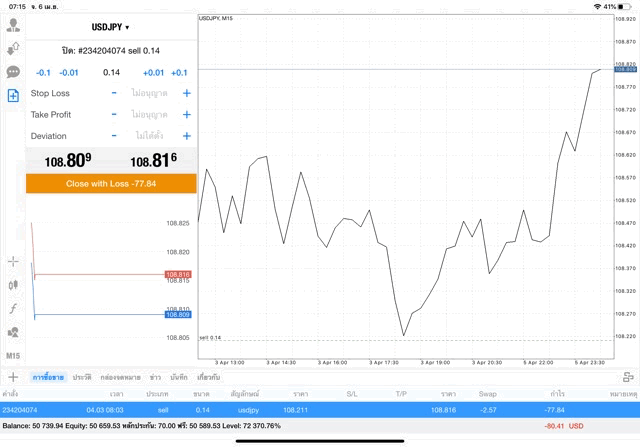Change the M15 timeframe
The width and height of the screenshot is (640, 447).
(x=13, y=356)
